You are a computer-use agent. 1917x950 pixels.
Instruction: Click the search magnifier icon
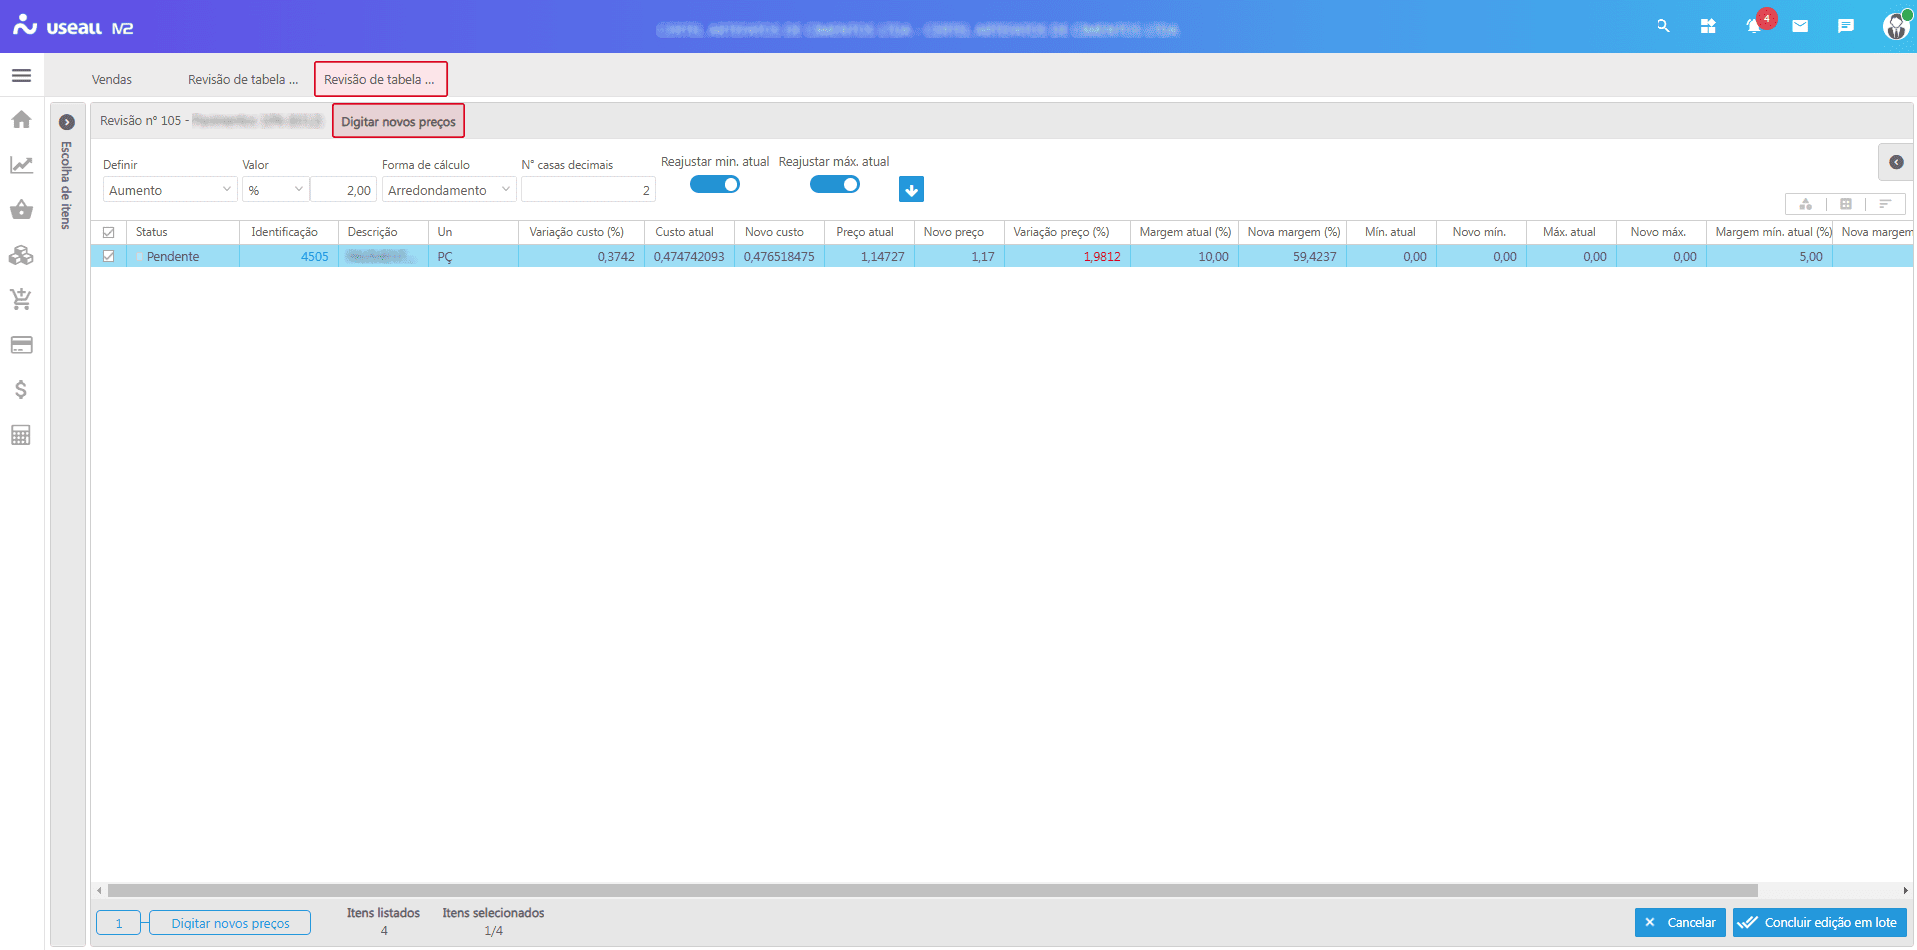click(1663, 27)
